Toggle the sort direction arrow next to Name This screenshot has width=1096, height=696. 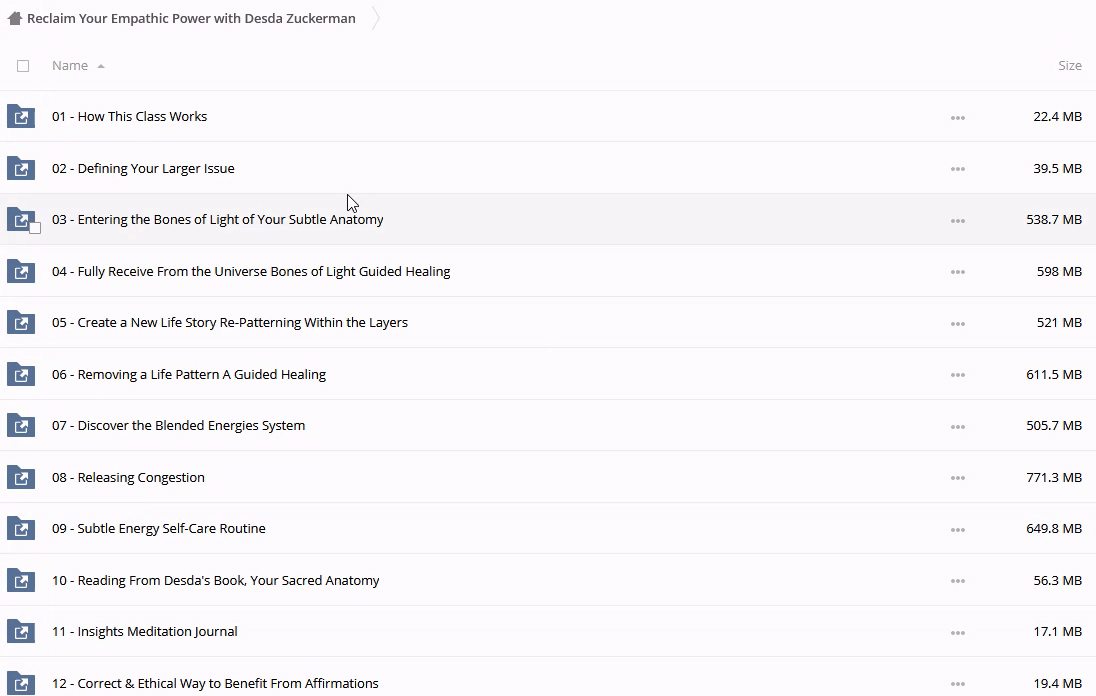pos(101,66)
